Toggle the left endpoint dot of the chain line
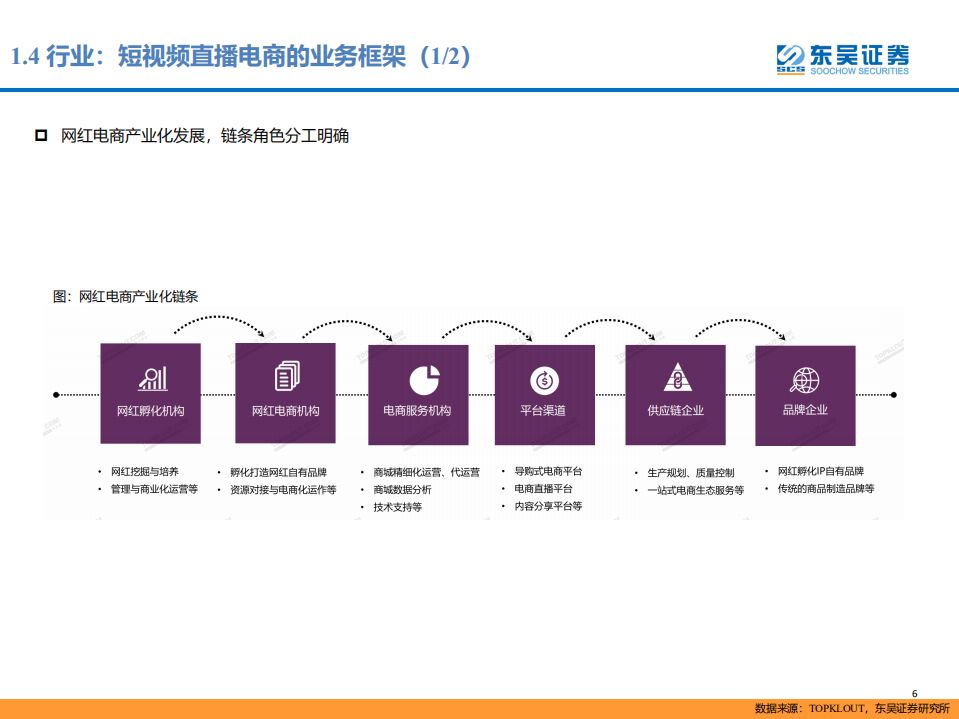The width and height of the screenshot is (959, 719). coord(58,395)
